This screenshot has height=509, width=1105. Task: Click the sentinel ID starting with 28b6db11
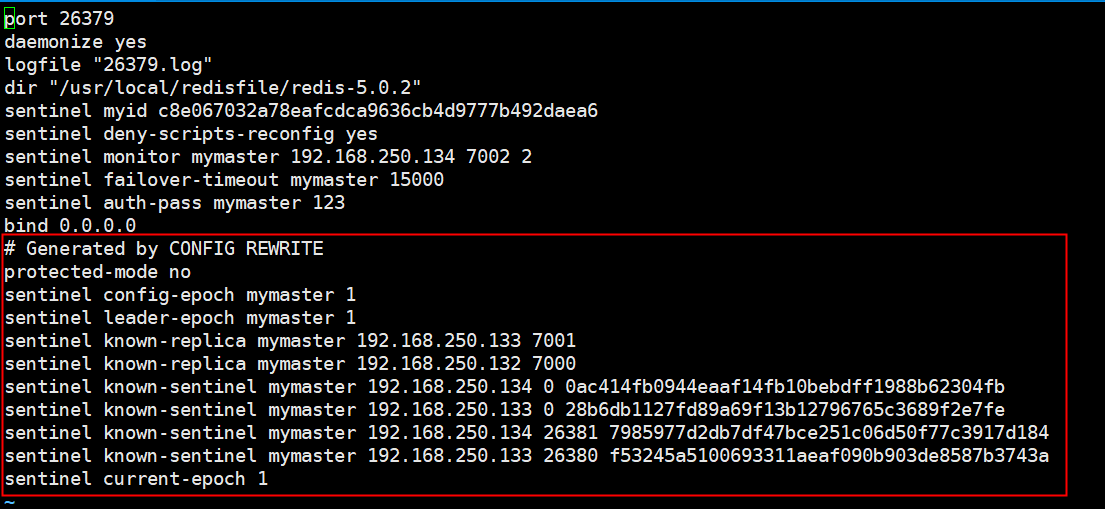coord(785,410)
